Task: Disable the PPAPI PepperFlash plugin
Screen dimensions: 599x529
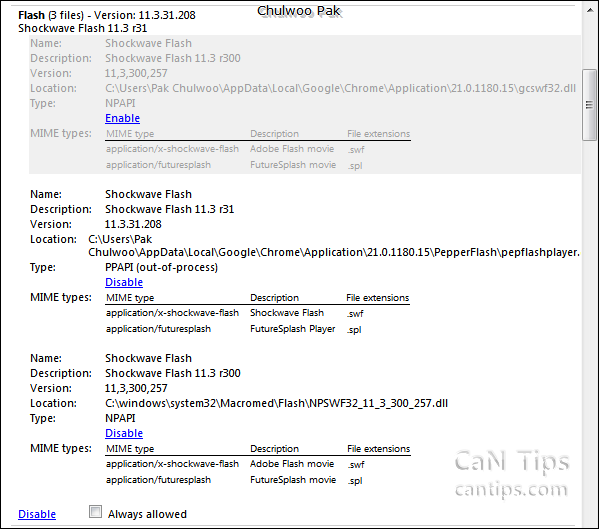Action: [x=124, y=282]
